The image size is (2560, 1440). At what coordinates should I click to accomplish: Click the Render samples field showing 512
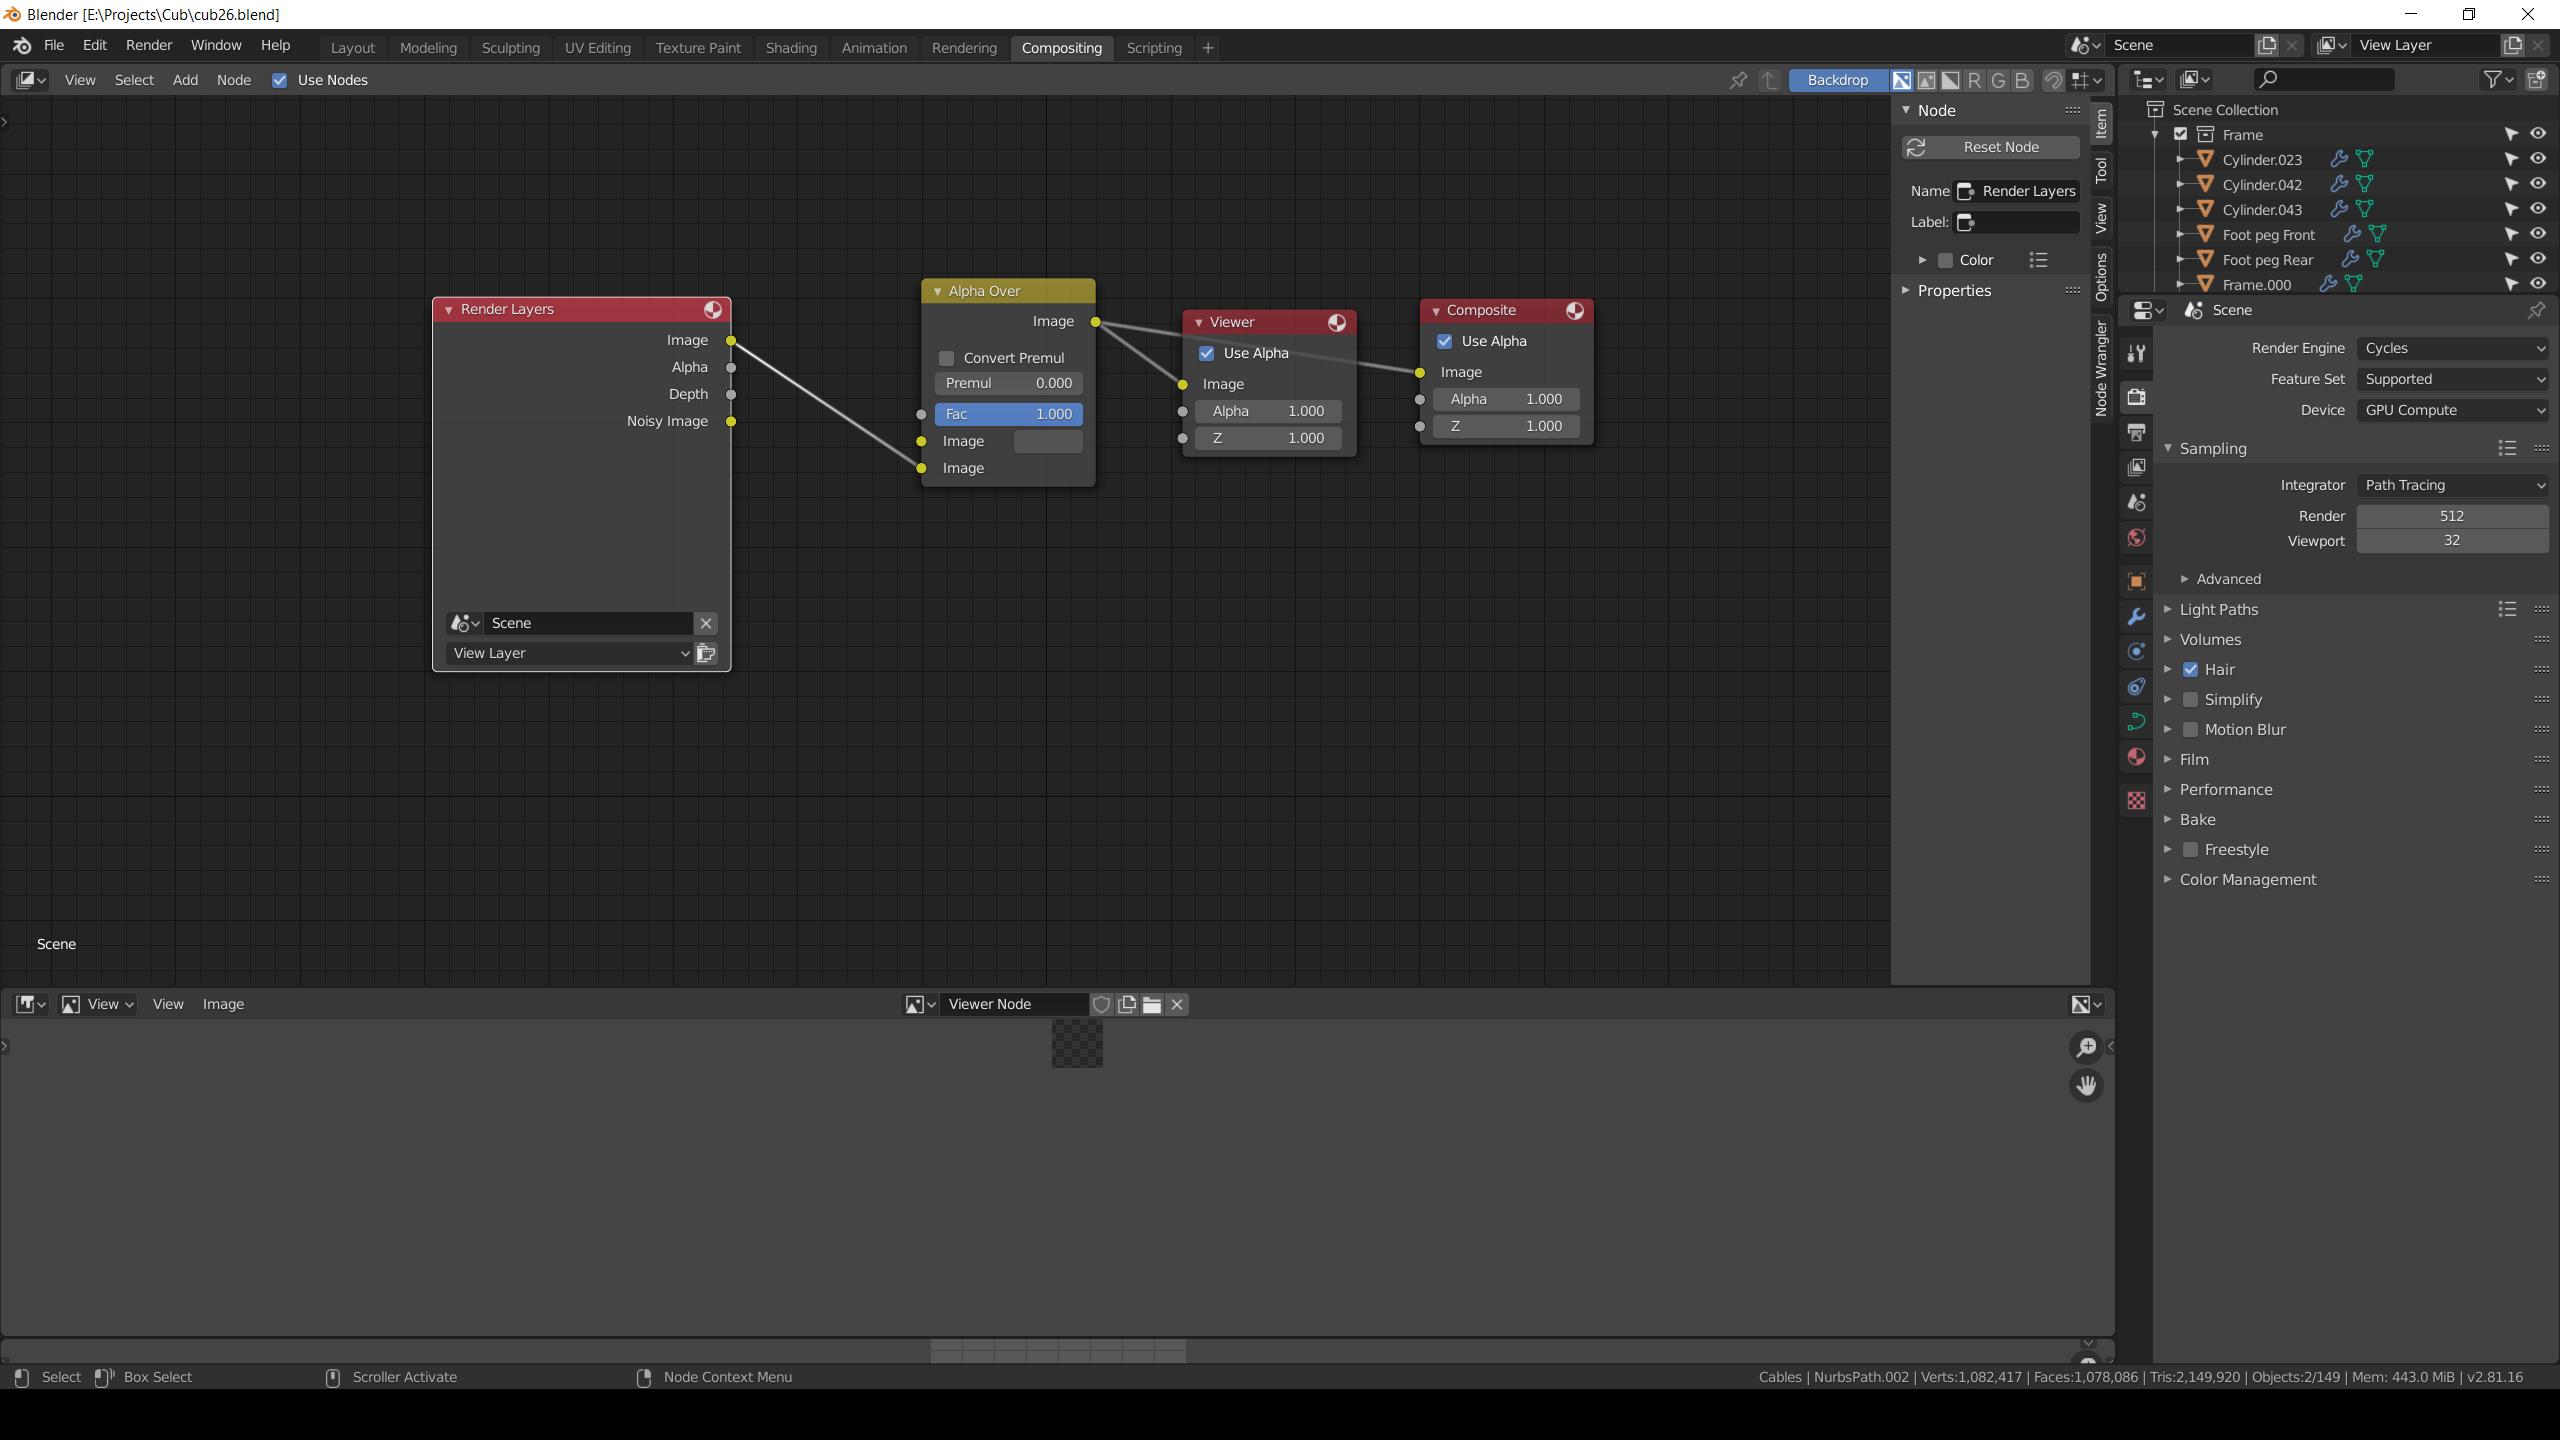click(x=2451, y=516)
